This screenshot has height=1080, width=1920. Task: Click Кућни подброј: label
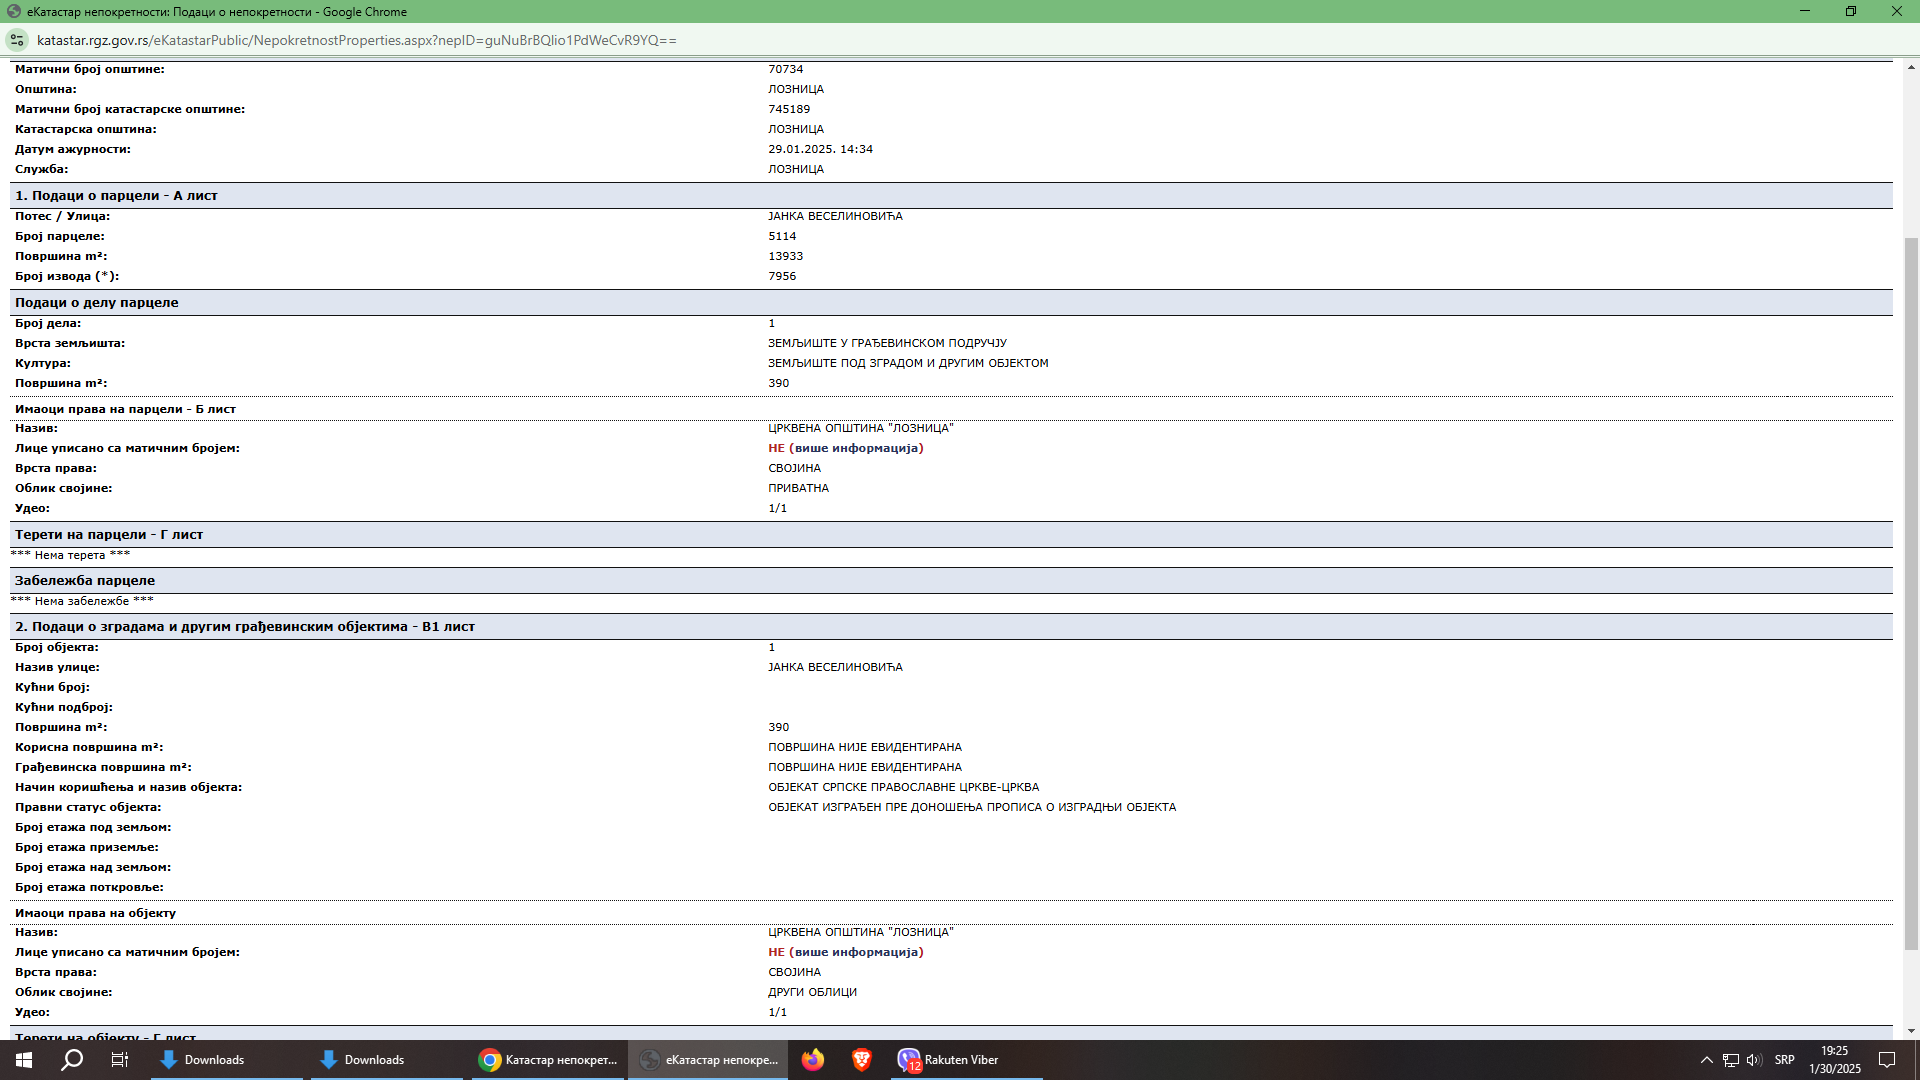64,708
